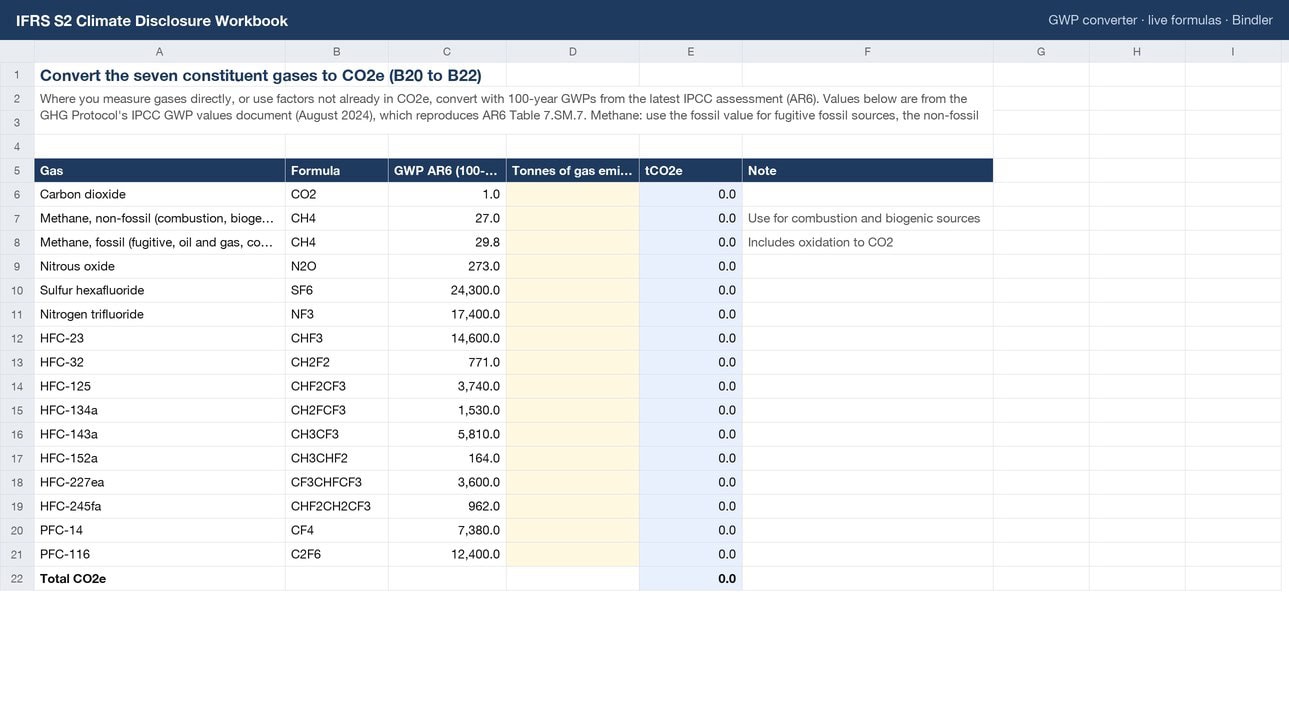Image resolution: width=1289 pixels, height=720 pixels.
Task: Select the tonnes input cell for Carbon dioxide
Action: click(x=572, y=194)
